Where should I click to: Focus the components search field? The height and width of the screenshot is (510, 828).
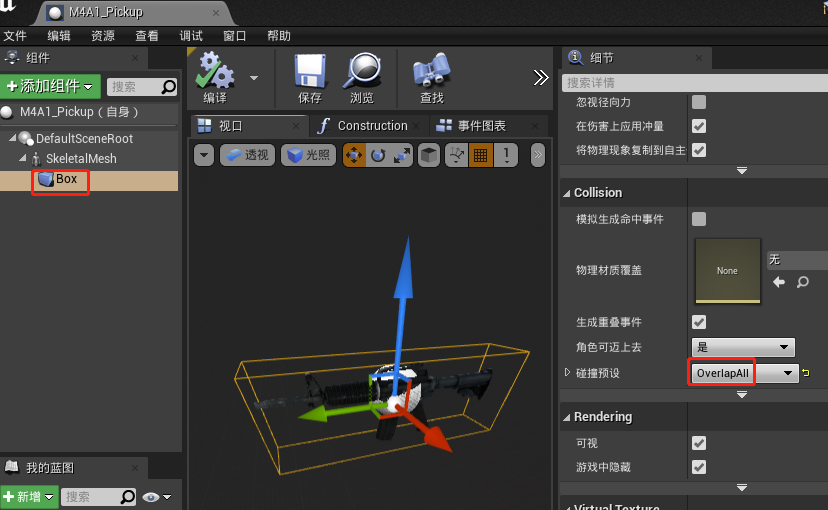click(142, 87)
